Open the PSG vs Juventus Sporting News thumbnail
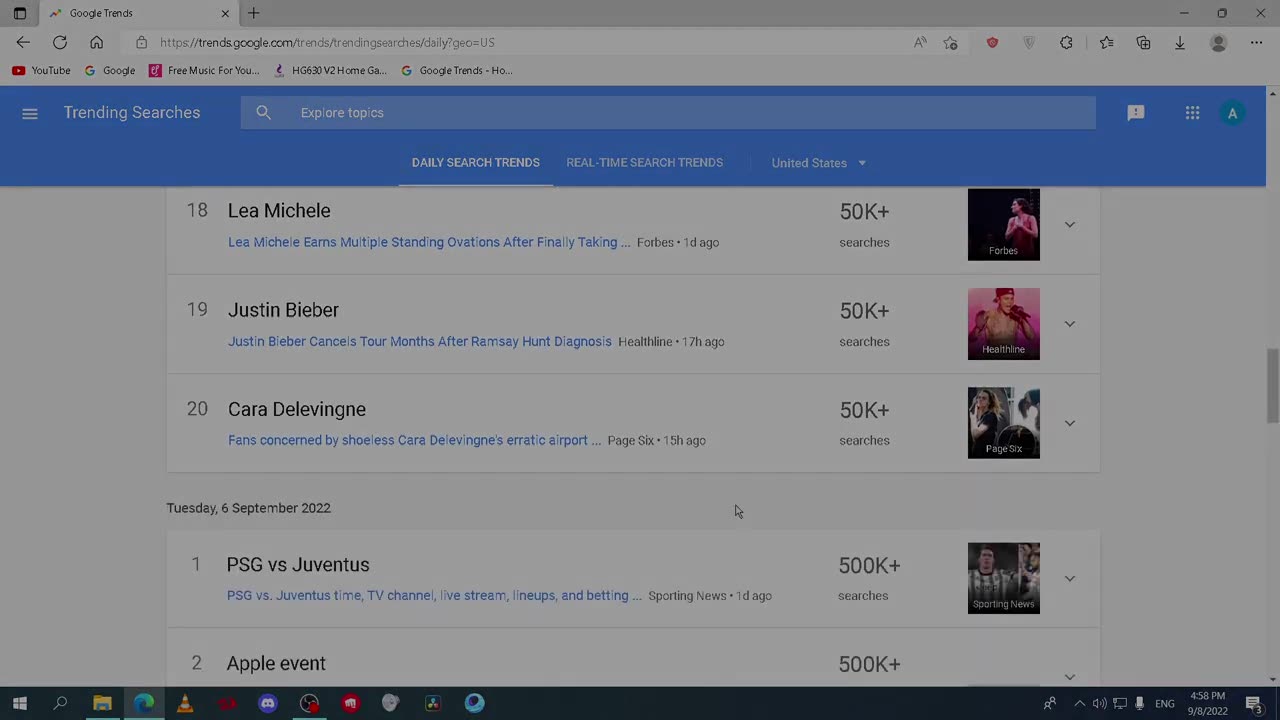1280x720 pixels. point(1004,578)
